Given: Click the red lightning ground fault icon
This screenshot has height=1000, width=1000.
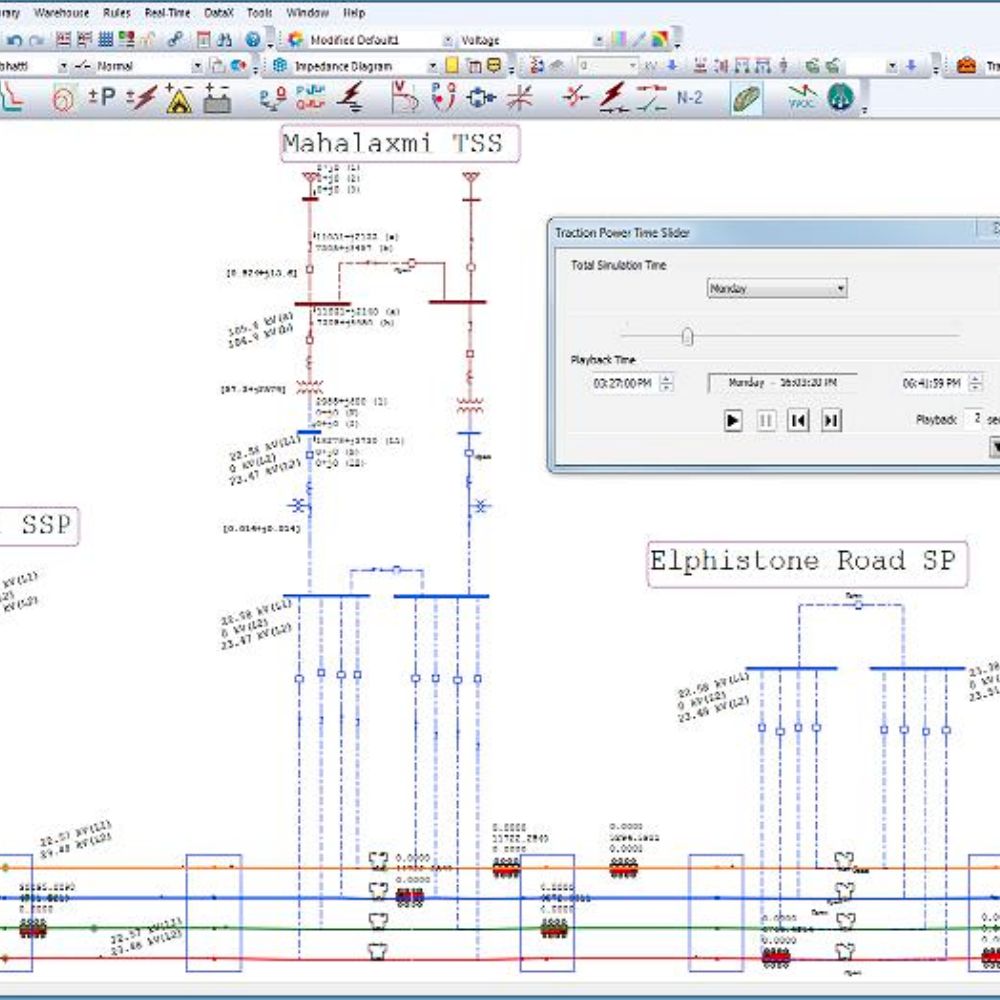Looking at the screenshot, I should click(x=351, y=98).
